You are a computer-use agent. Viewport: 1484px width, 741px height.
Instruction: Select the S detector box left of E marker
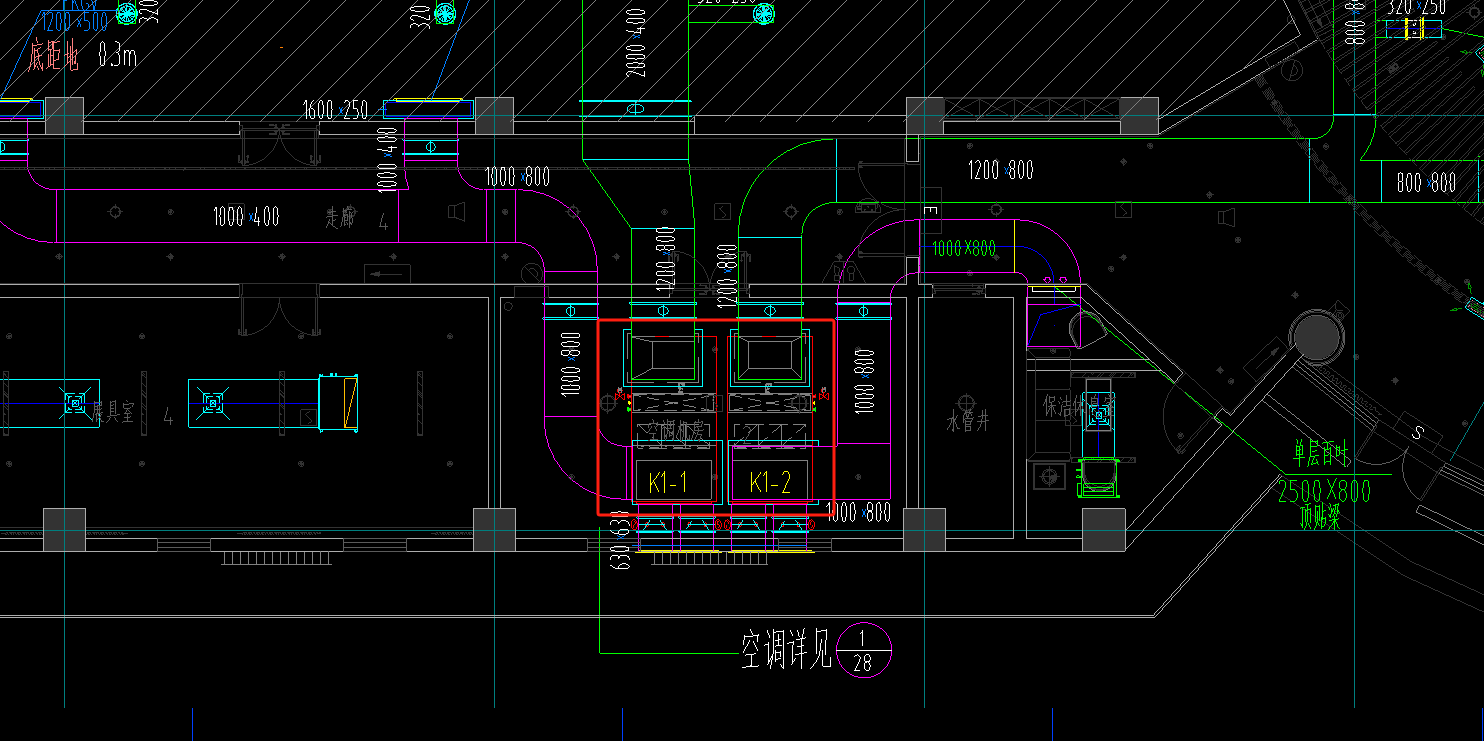coord(724,212)
